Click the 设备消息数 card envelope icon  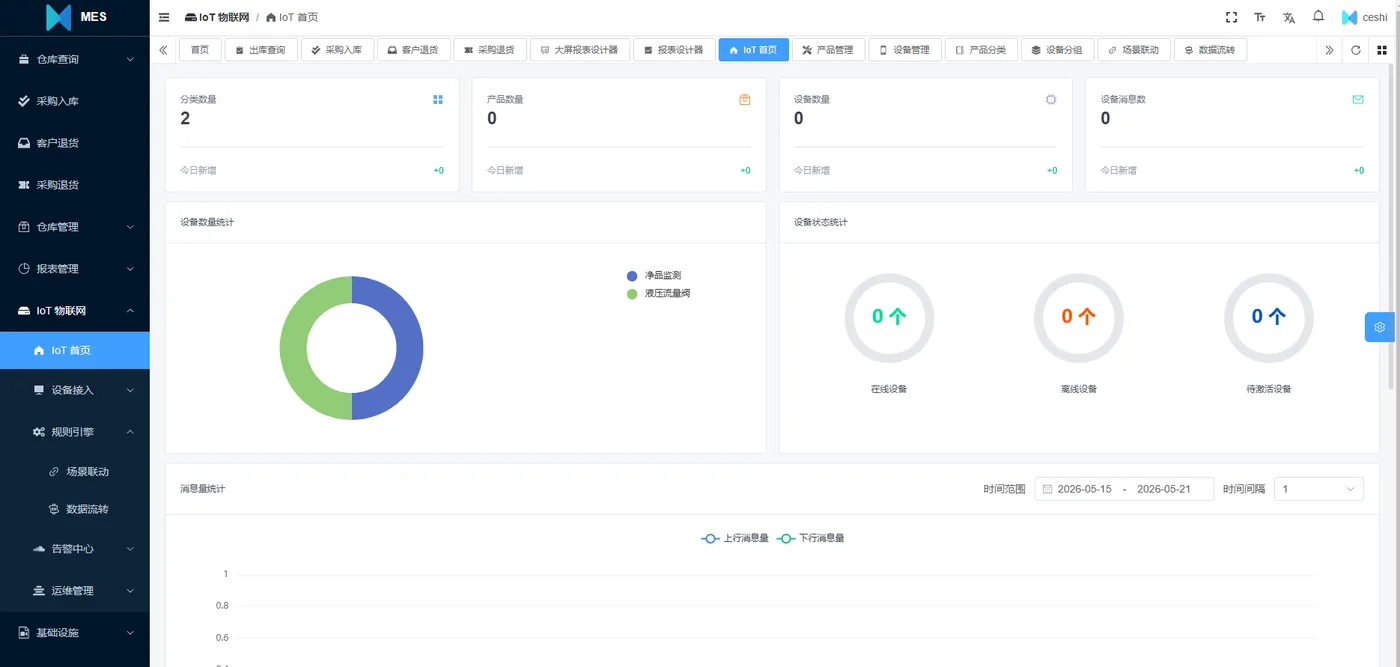(x=1358, y=99)
